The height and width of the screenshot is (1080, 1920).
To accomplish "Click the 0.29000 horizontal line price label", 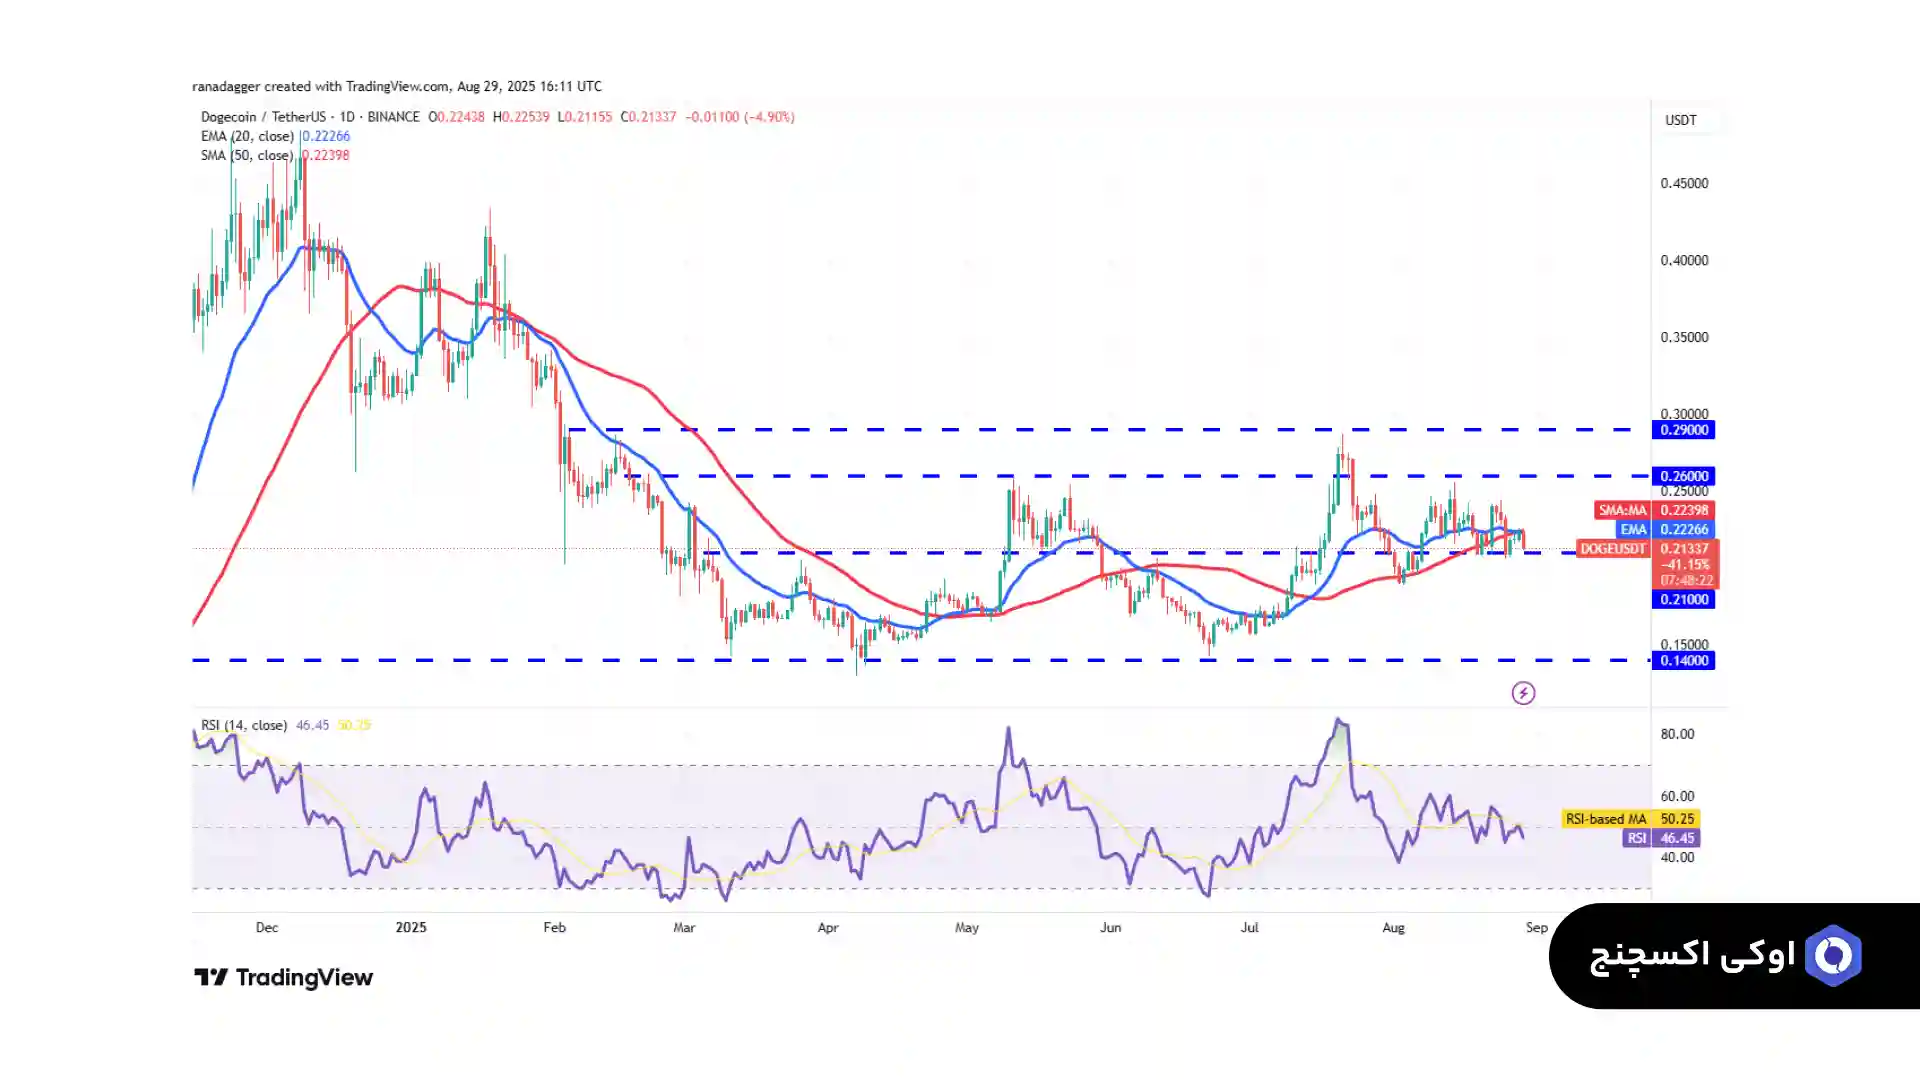I will click(1683, 430).
